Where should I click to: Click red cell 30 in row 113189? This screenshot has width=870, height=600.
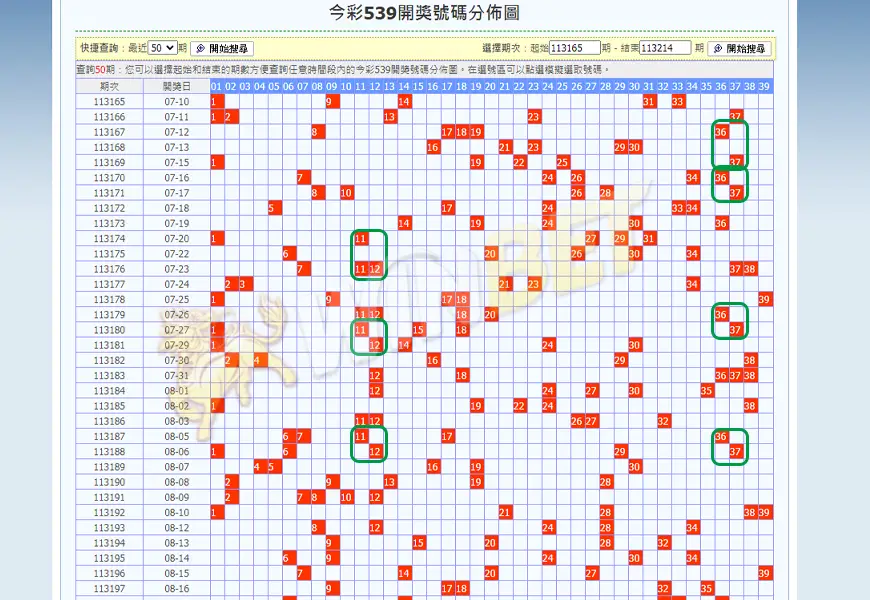tap(635, 467)
